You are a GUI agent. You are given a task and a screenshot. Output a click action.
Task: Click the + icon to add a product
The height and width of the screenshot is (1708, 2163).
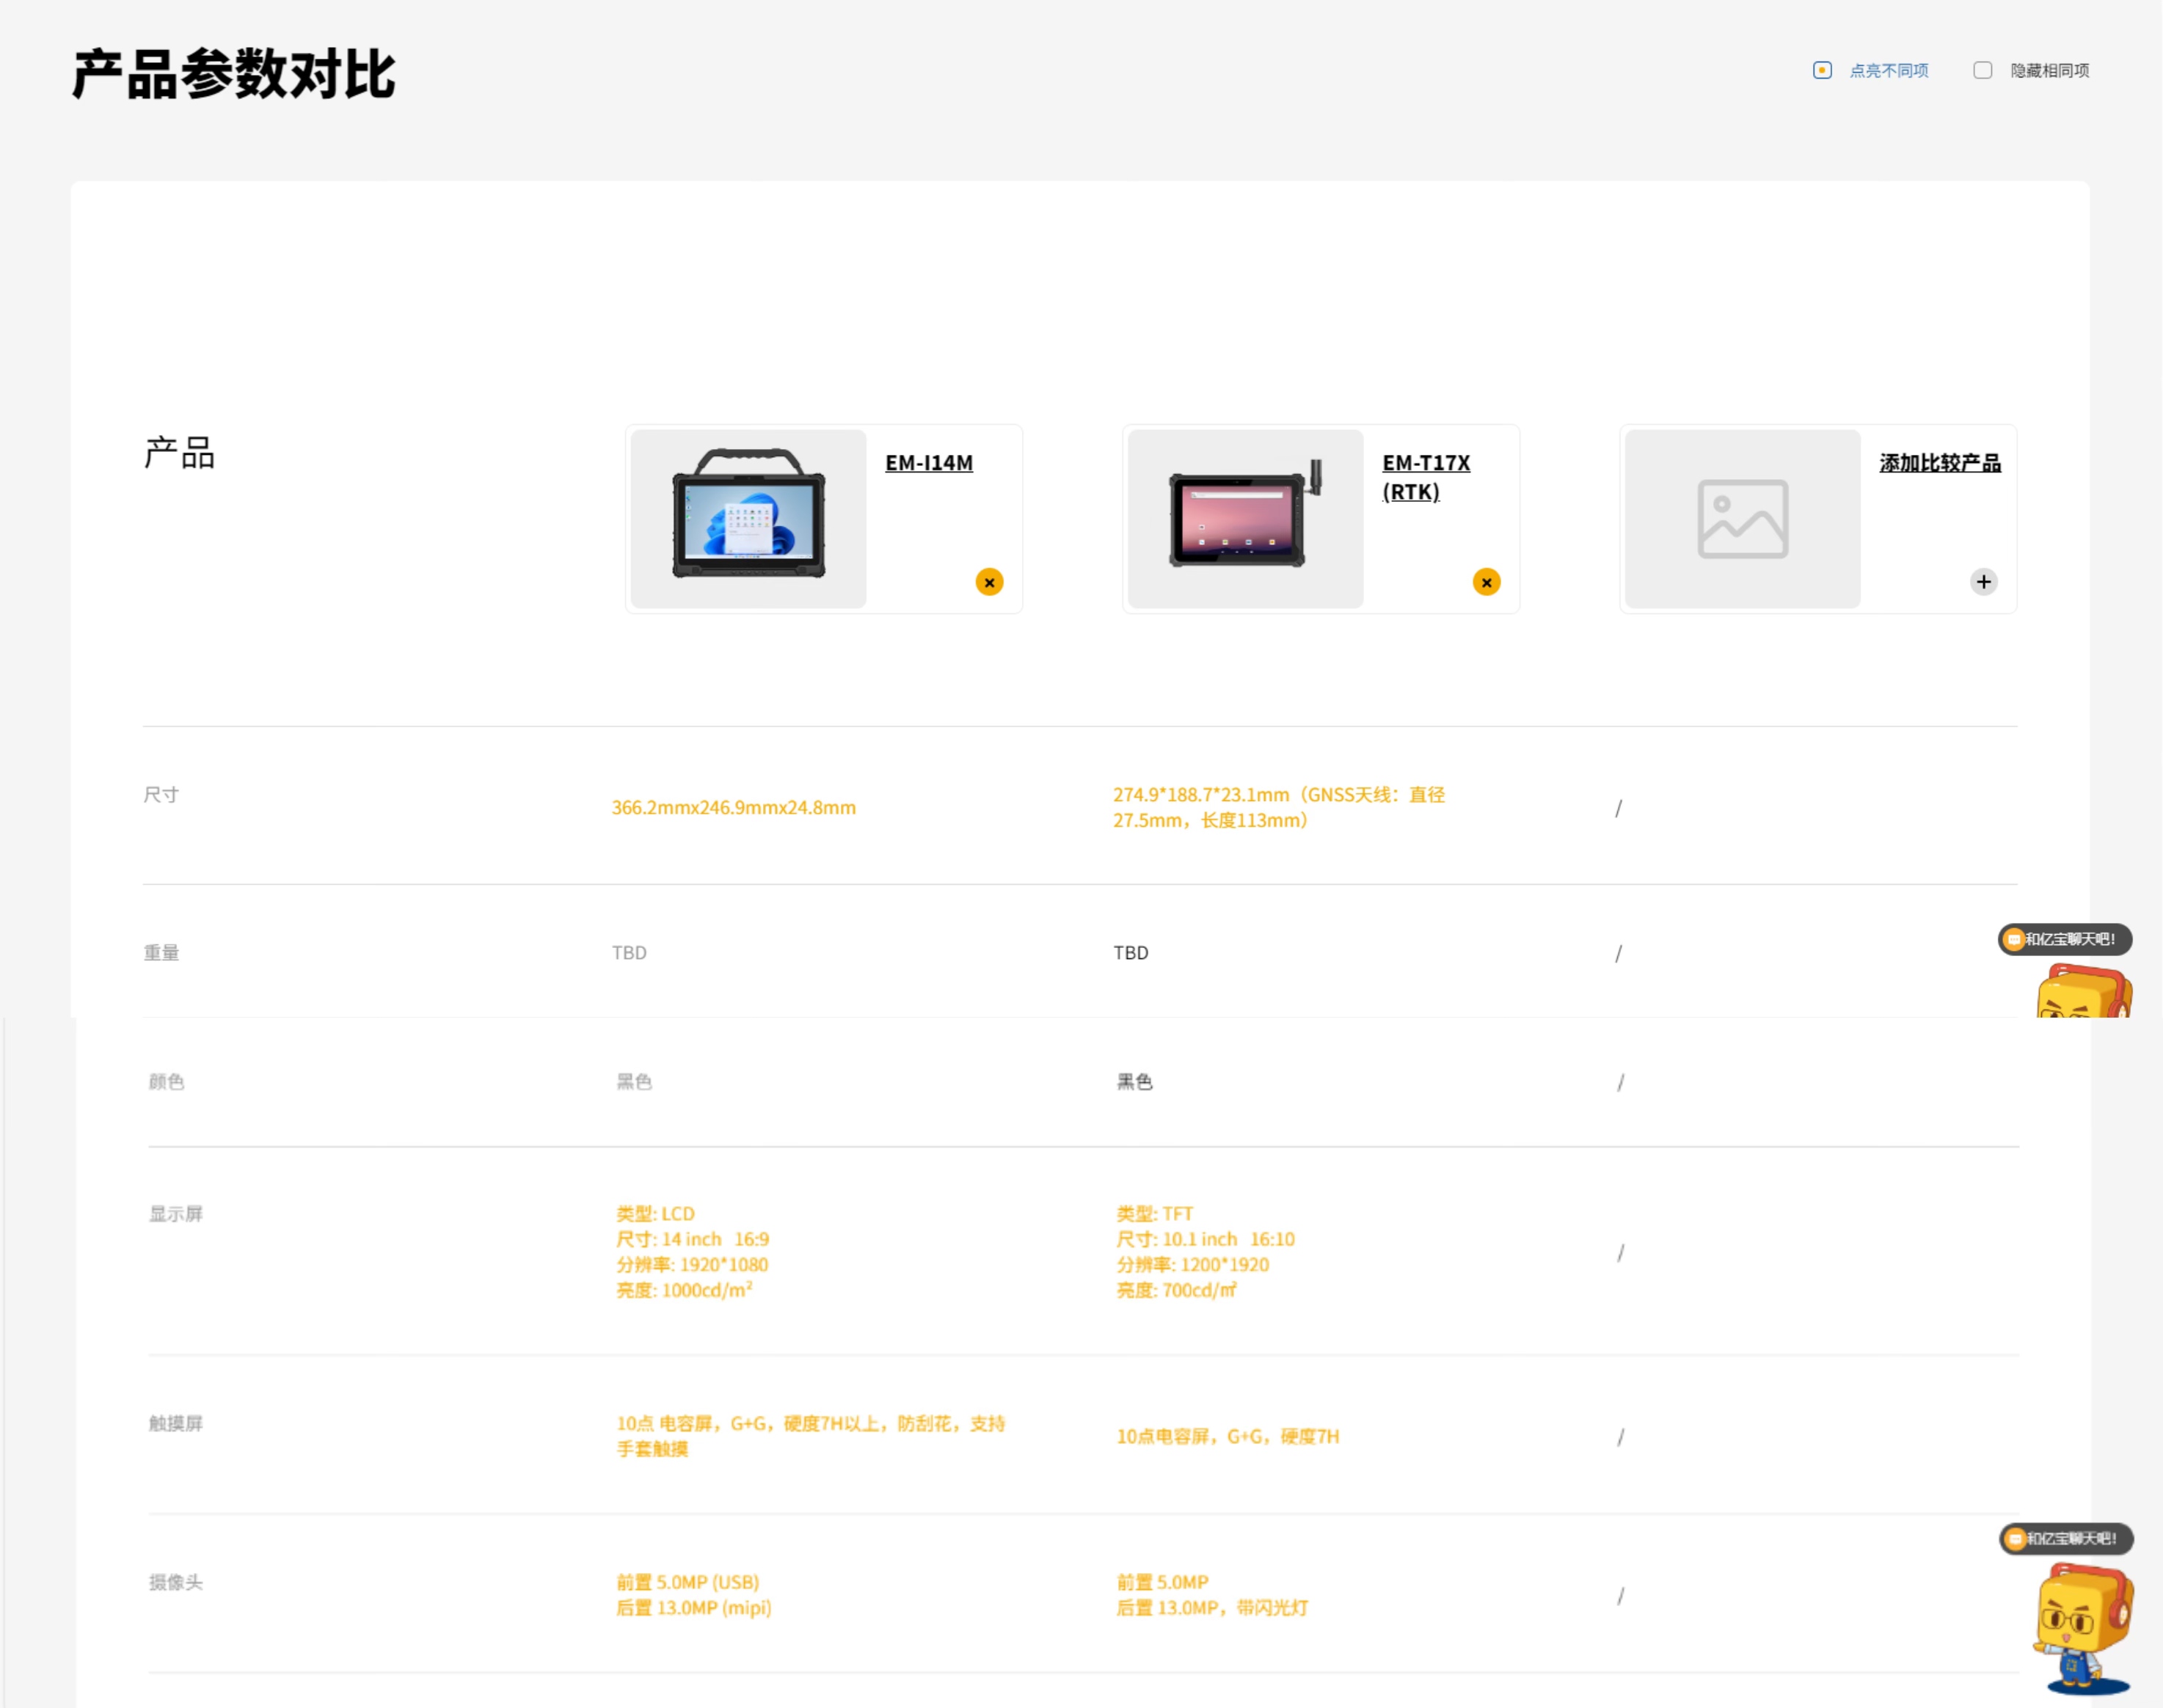(1984, 581)
